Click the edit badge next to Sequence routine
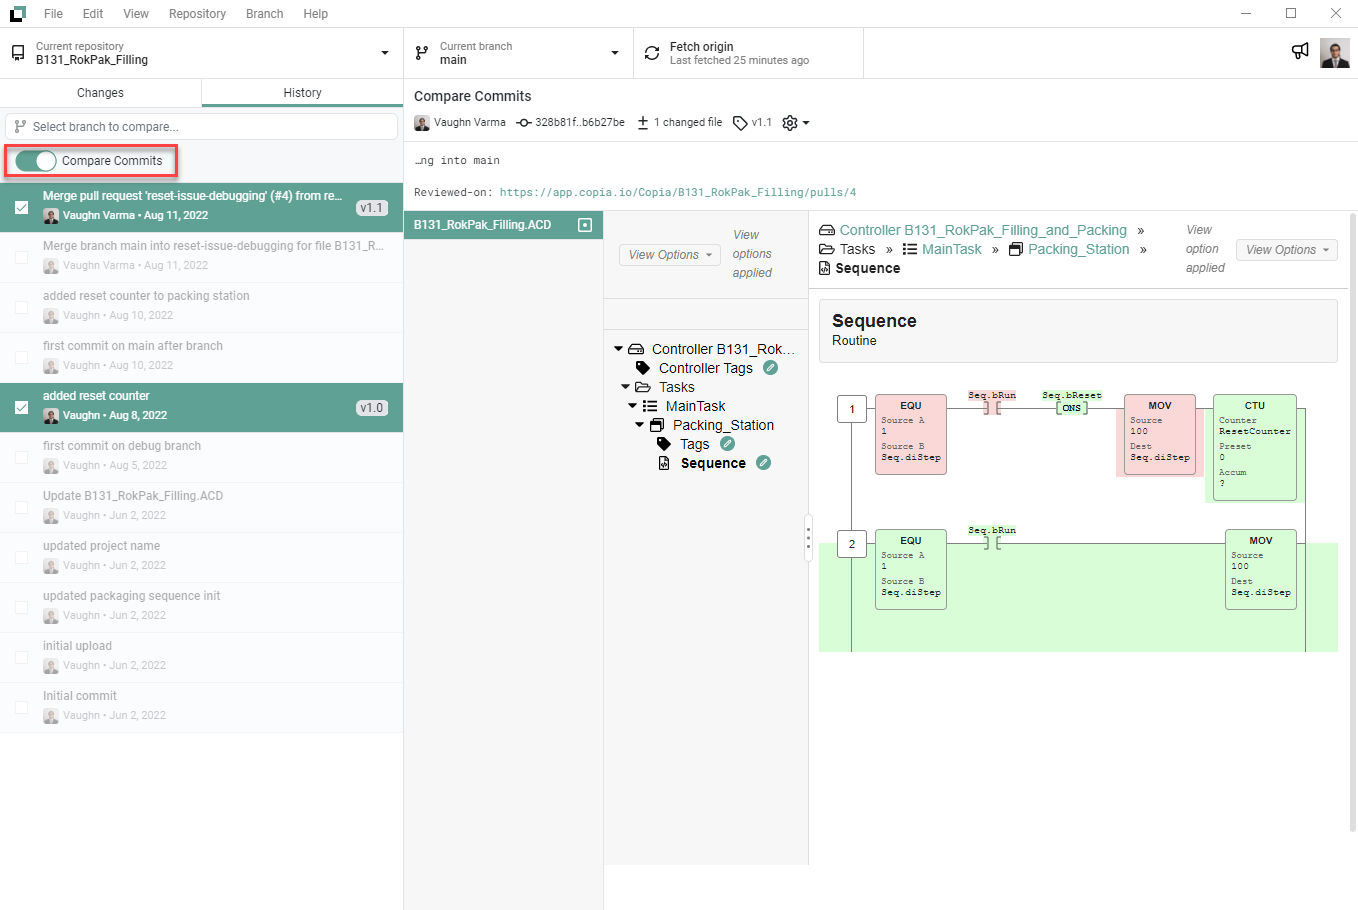 click(764, 462)
